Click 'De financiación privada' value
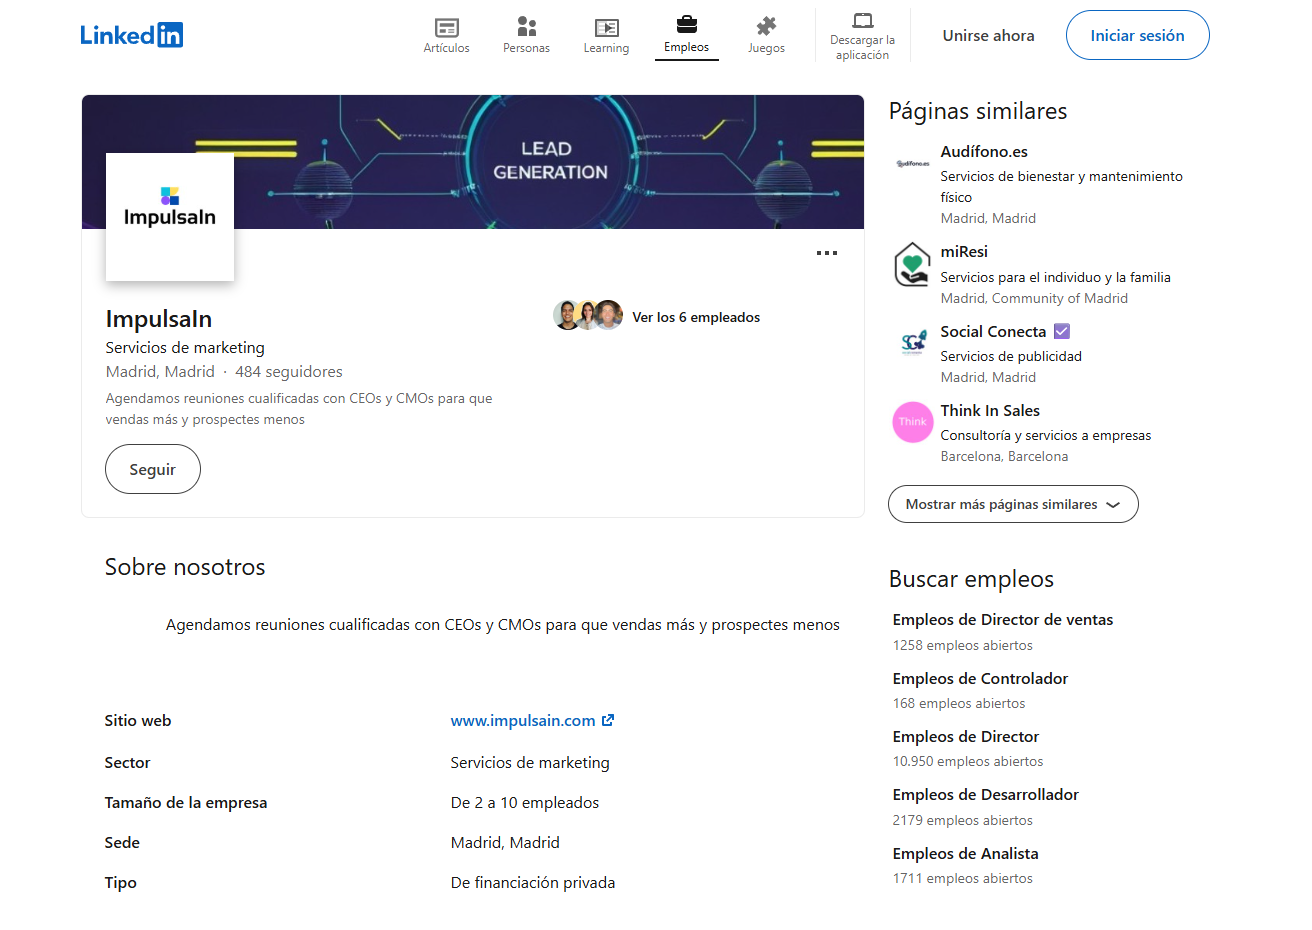1312x930 pixels. coord(533,882)
